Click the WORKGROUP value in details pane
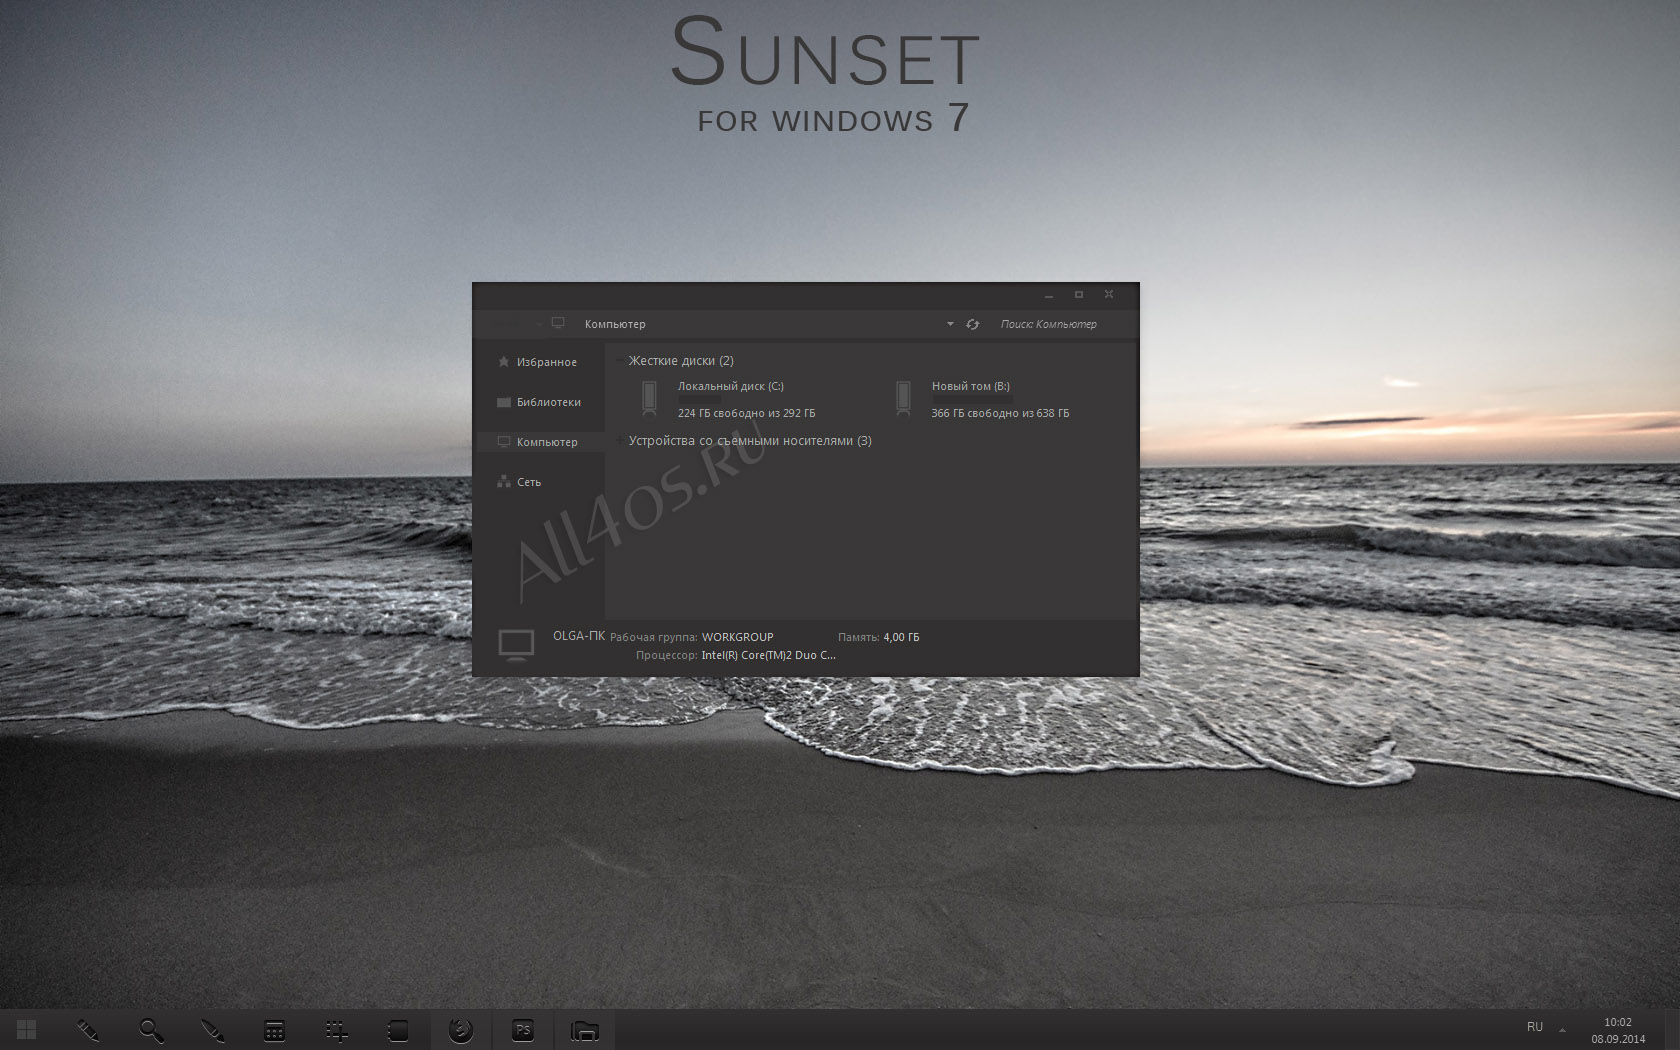Screen dimensions: 1680x1050 [x=738, y=637]
